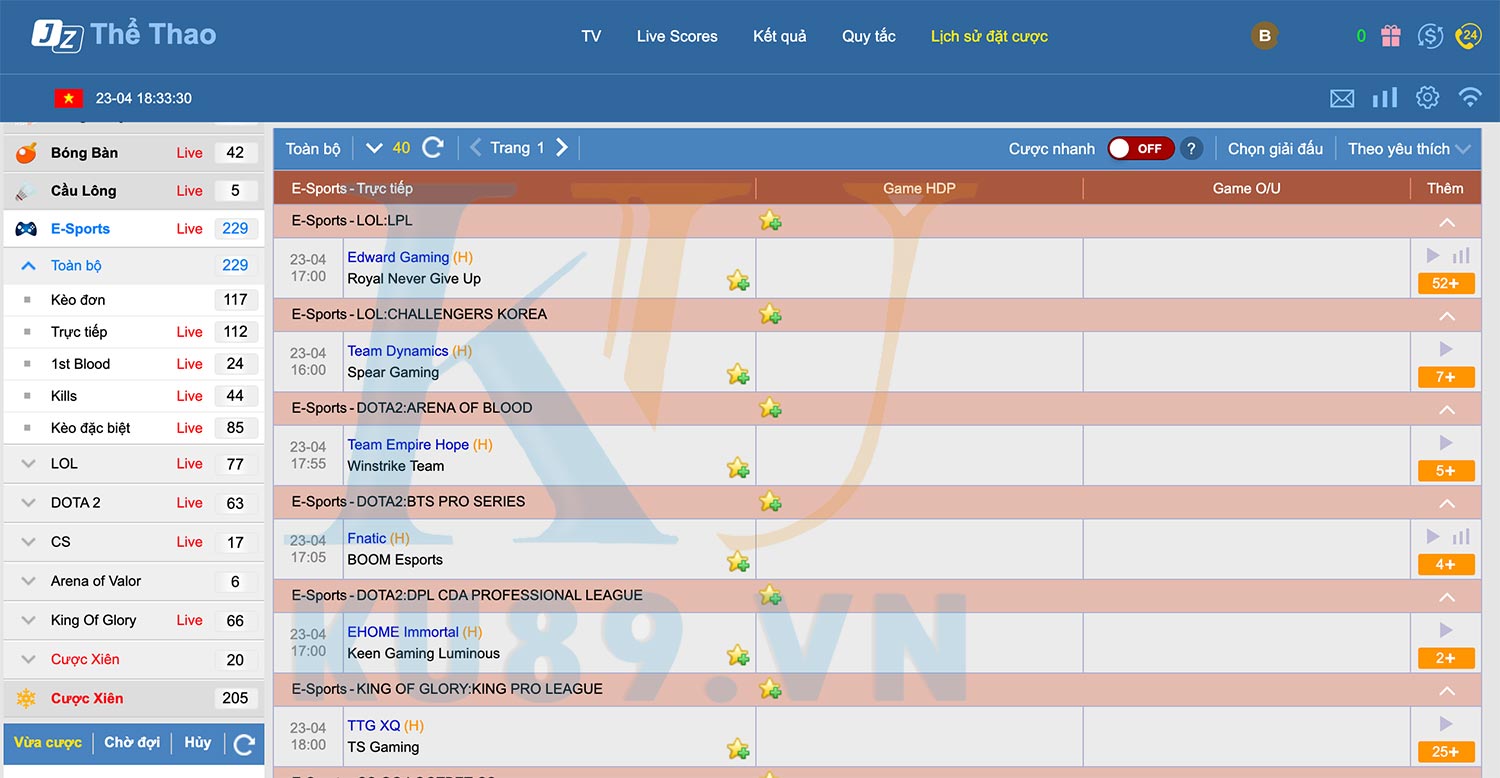This screenshot has height=778, width=1500.
Task: Go to next page arrow after Trang 1
Action: coord(562,148)
